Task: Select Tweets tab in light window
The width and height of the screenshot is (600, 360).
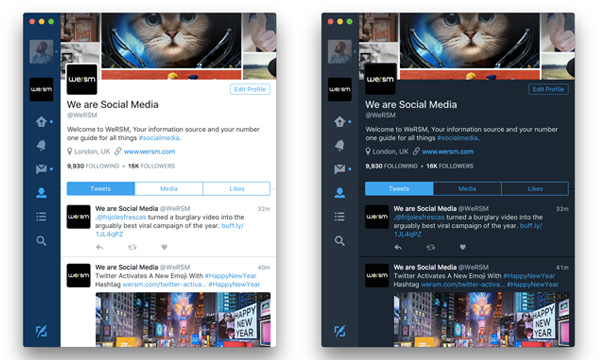Action: (101, 189)
